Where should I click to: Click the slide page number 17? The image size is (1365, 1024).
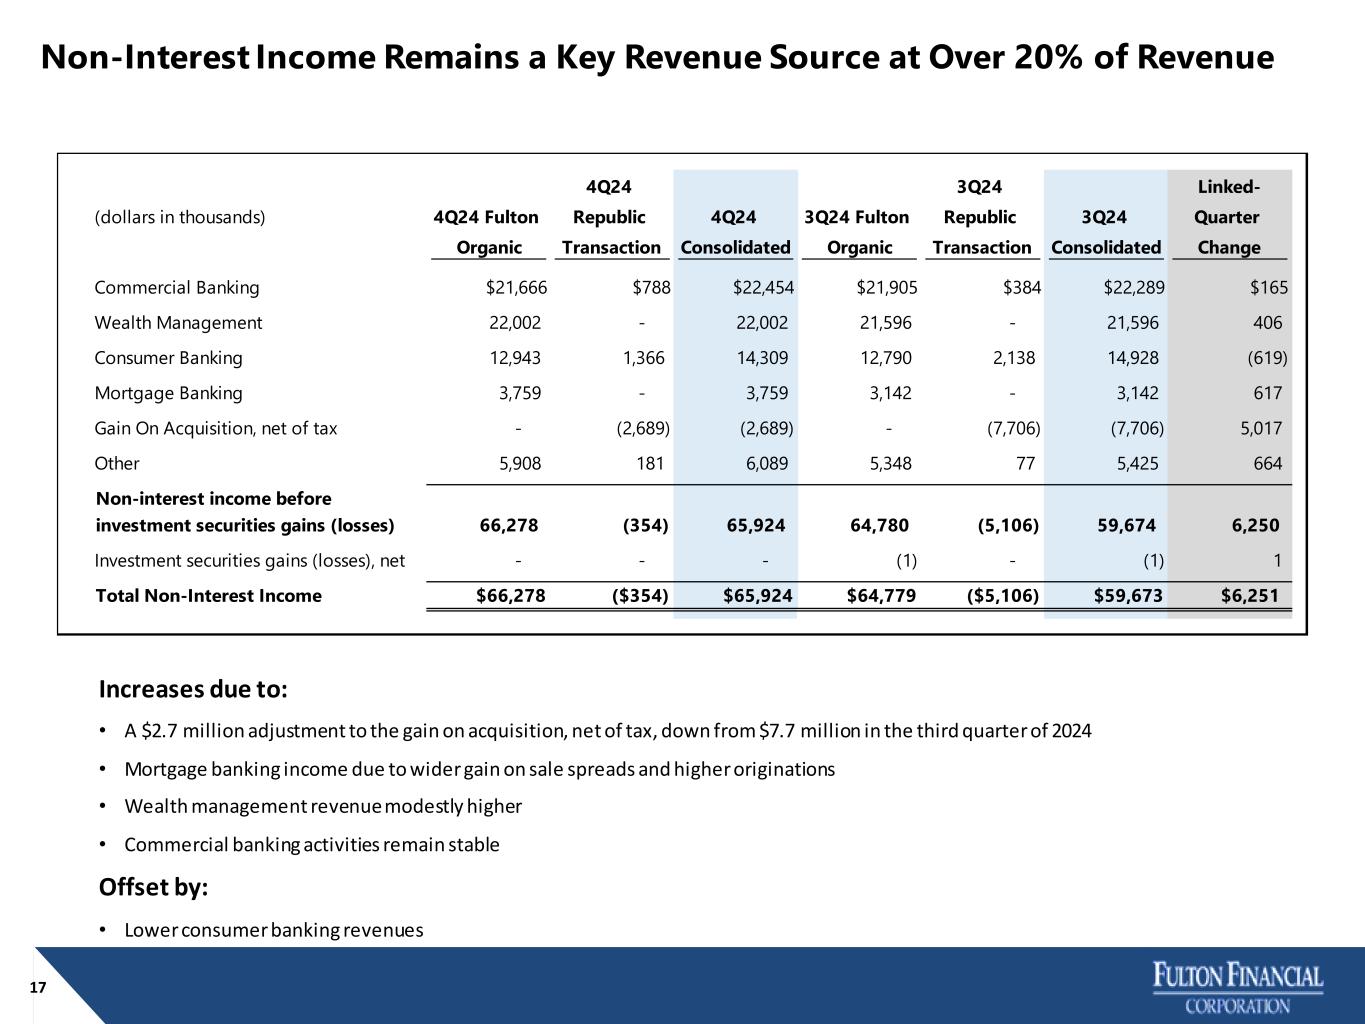pos(38,988)
